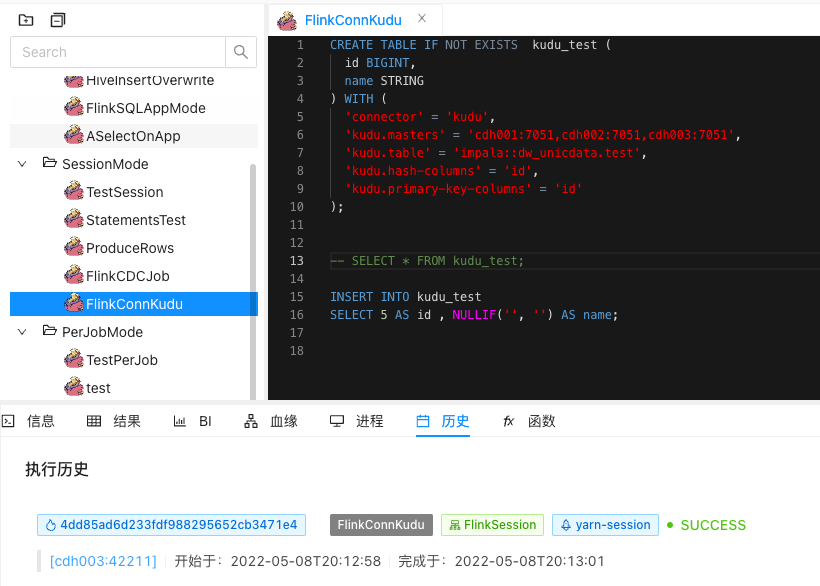Click the calendar icon beside 历史
This screenshot has width=820, height=586.
click(x=423, y=421)
